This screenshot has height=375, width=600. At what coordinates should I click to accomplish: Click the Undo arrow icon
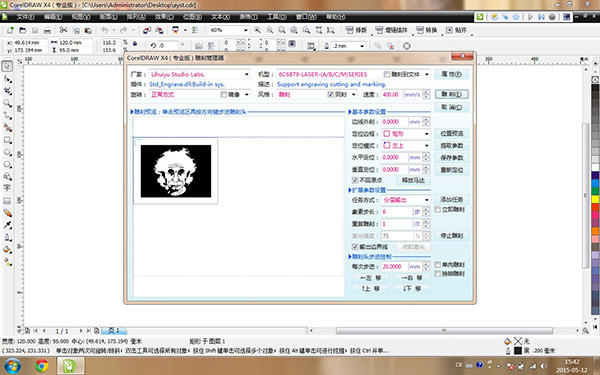click(x=104, y=30)
